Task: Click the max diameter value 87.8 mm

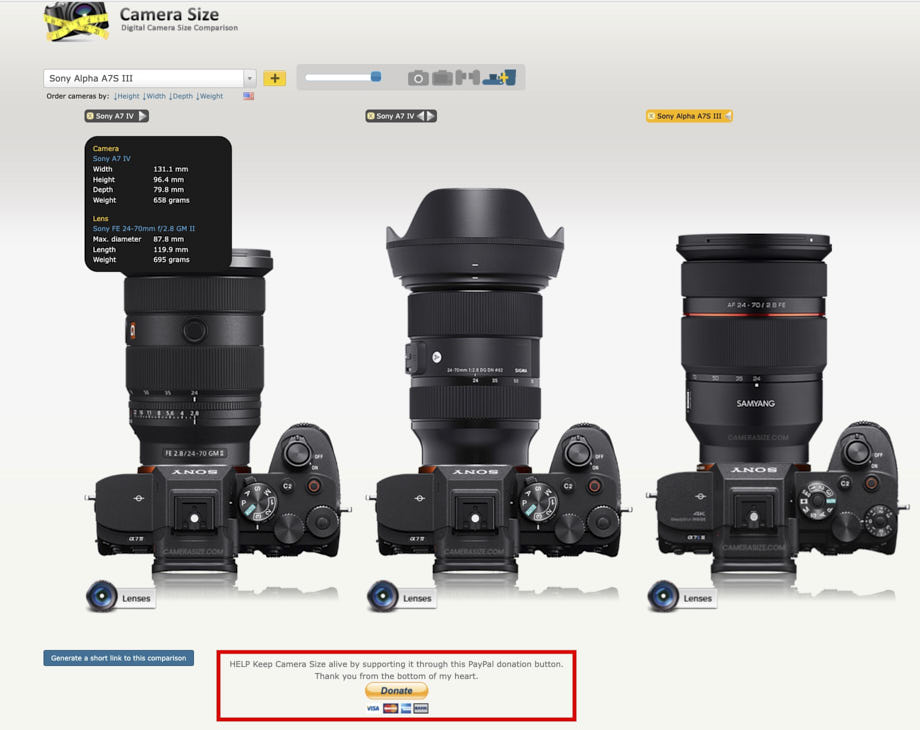Action: pyautogui.click(x=168, y=239)
